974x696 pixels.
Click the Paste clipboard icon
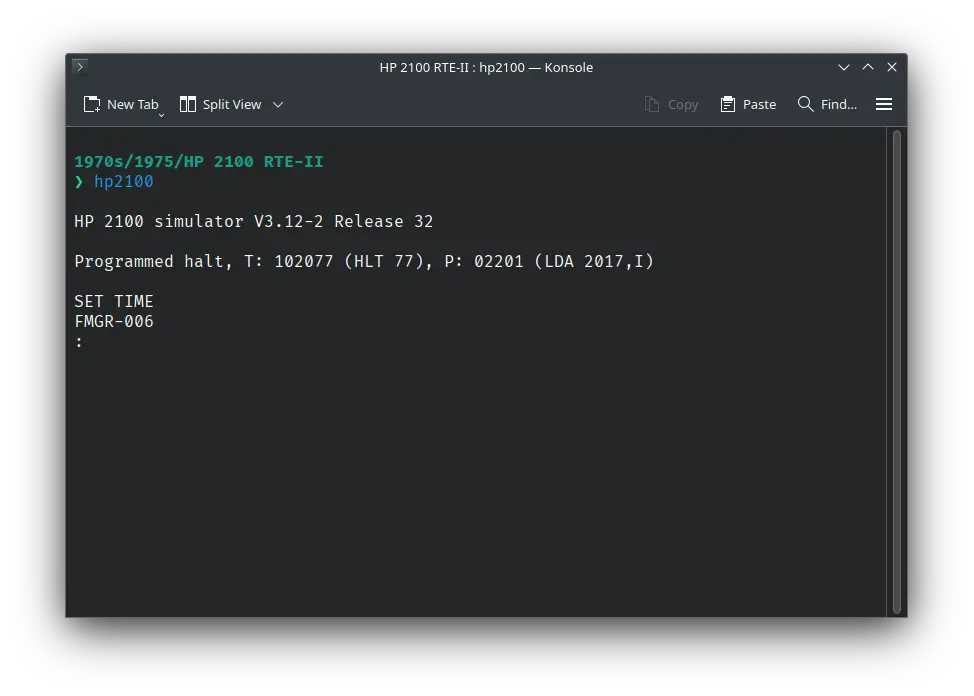(x=728, y=104)
